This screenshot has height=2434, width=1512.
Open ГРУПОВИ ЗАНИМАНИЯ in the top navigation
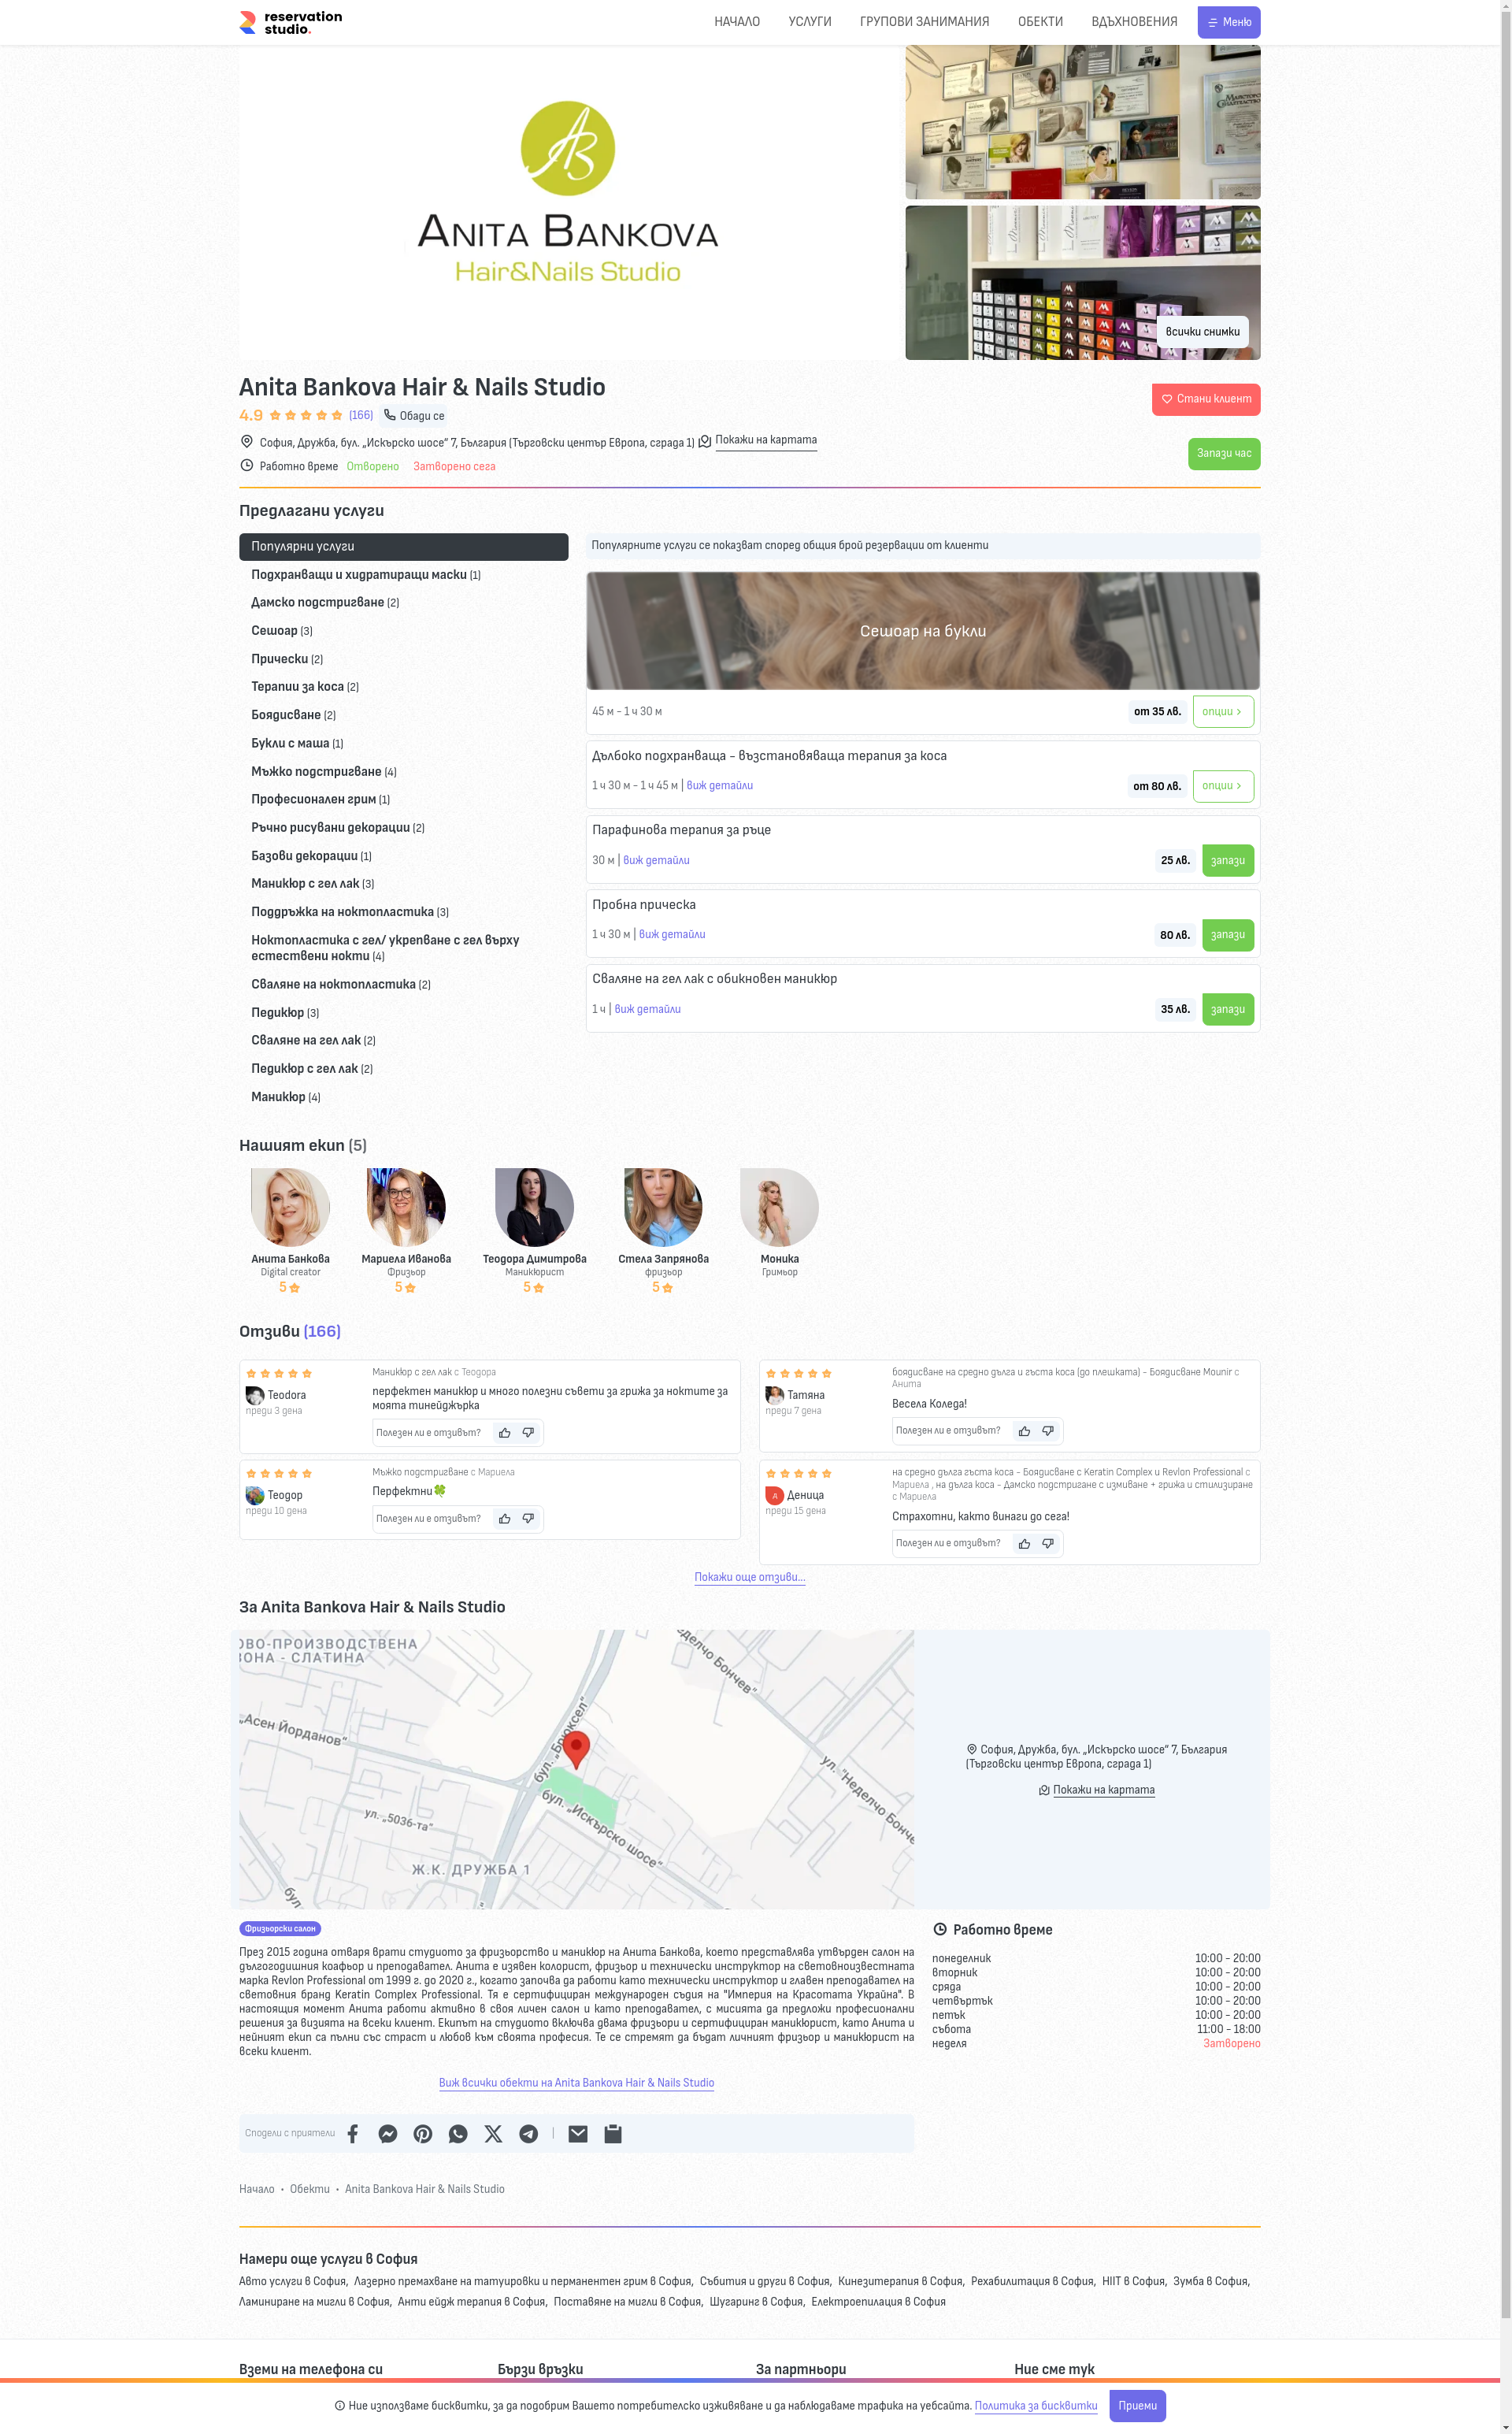pyautogui.click(x=924, y=22)
